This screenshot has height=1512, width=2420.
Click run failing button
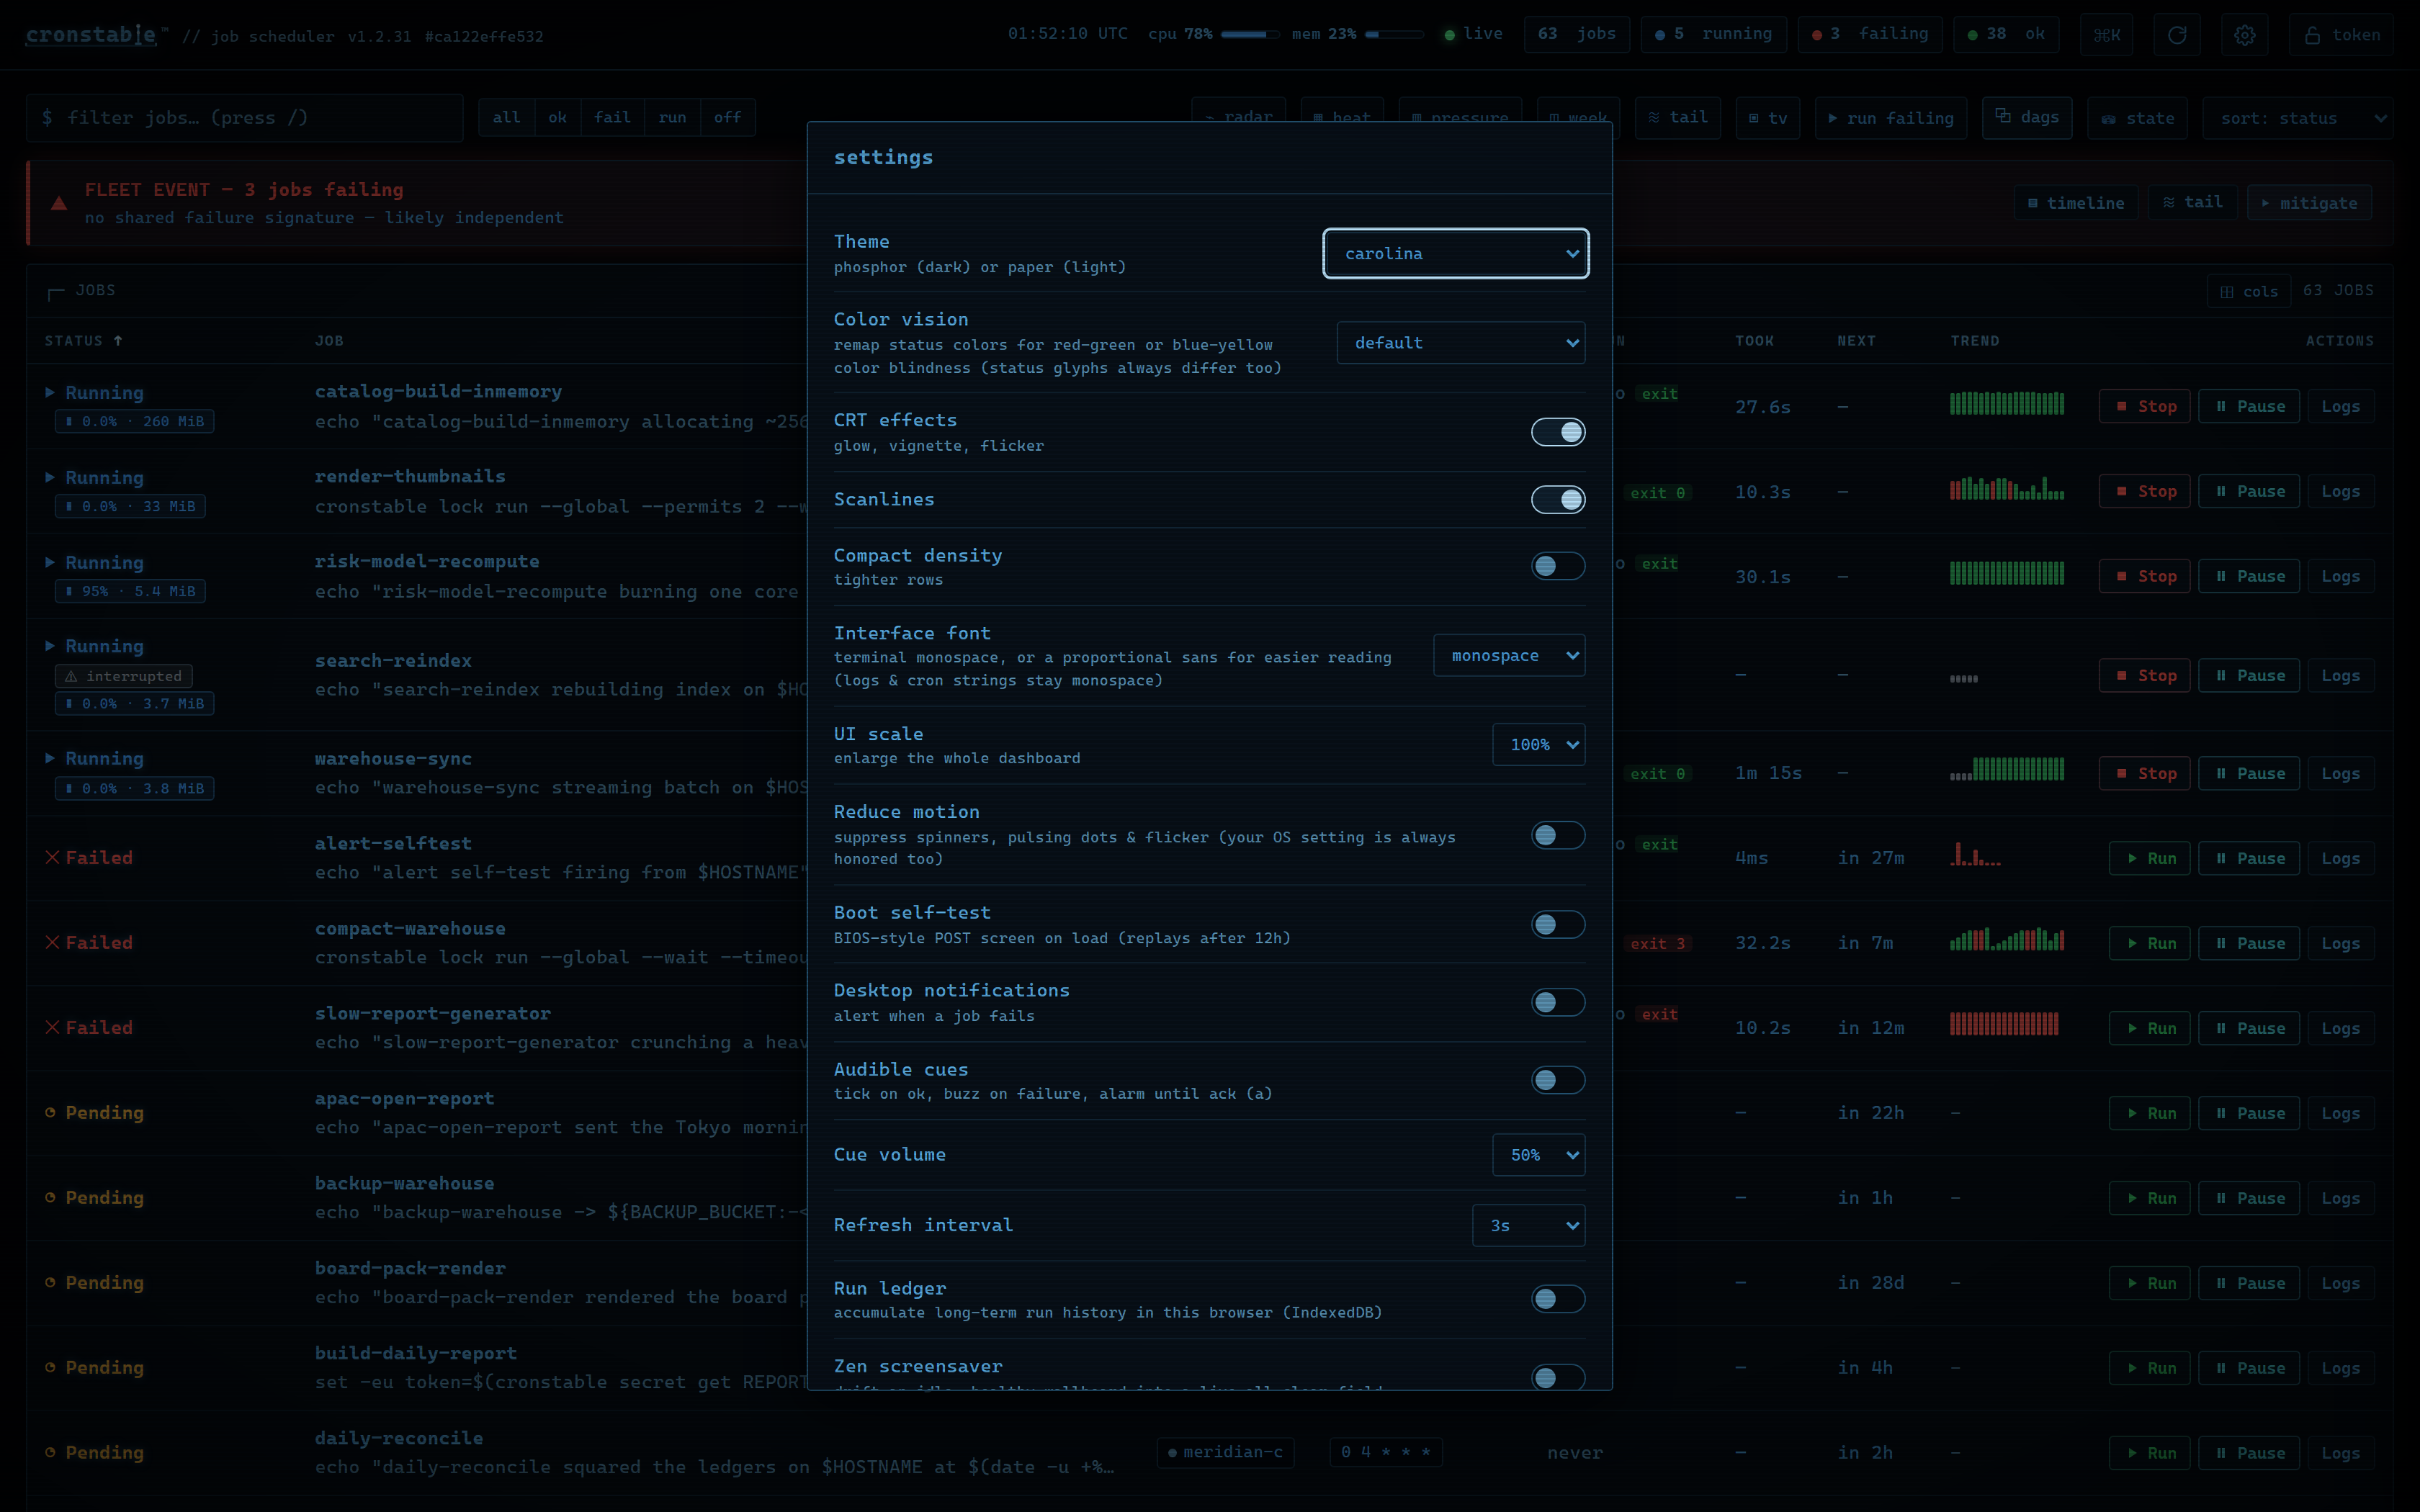point(1891,118)
